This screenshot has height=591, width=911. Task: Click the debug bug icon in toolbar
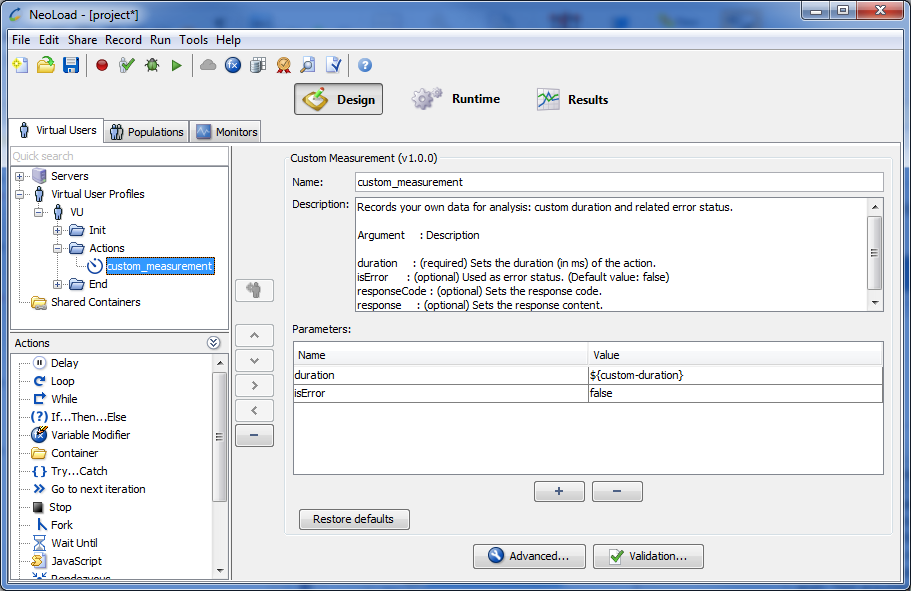coord(152,65)
